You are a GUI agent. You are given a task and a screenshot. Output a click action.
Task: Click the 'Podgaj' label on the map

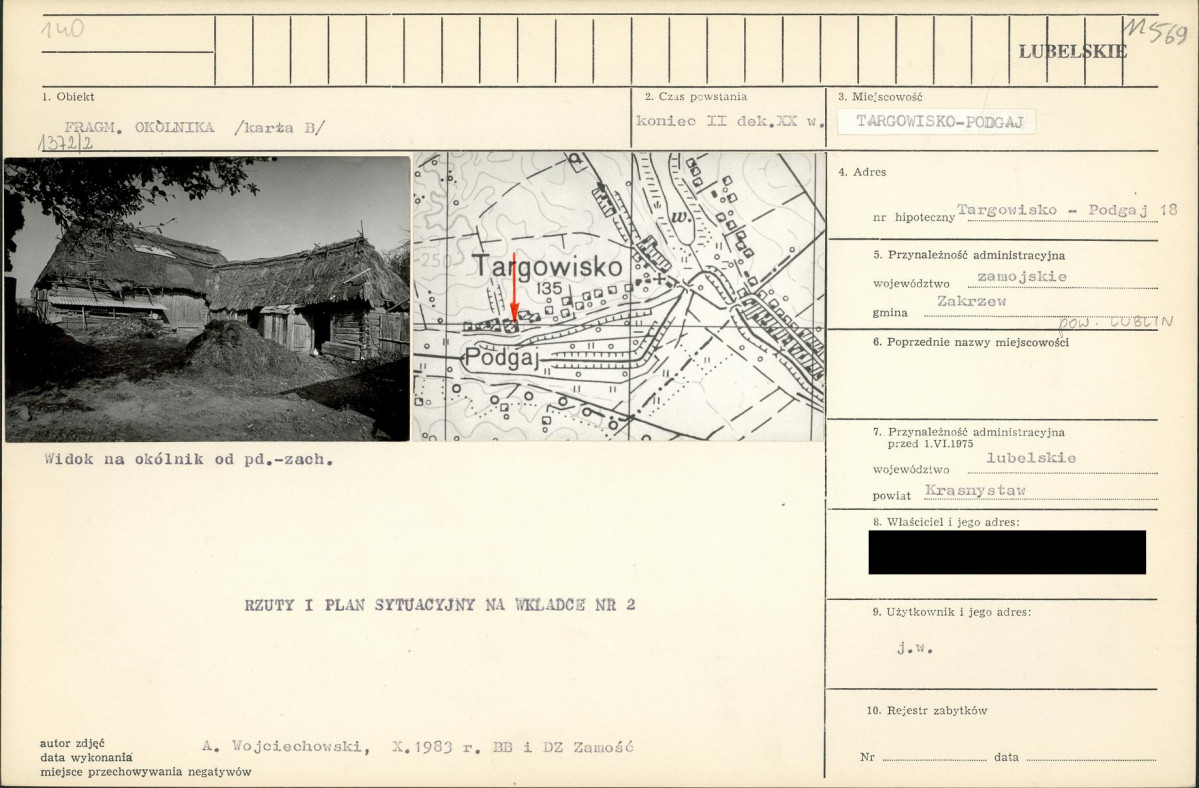pos(509,358)
